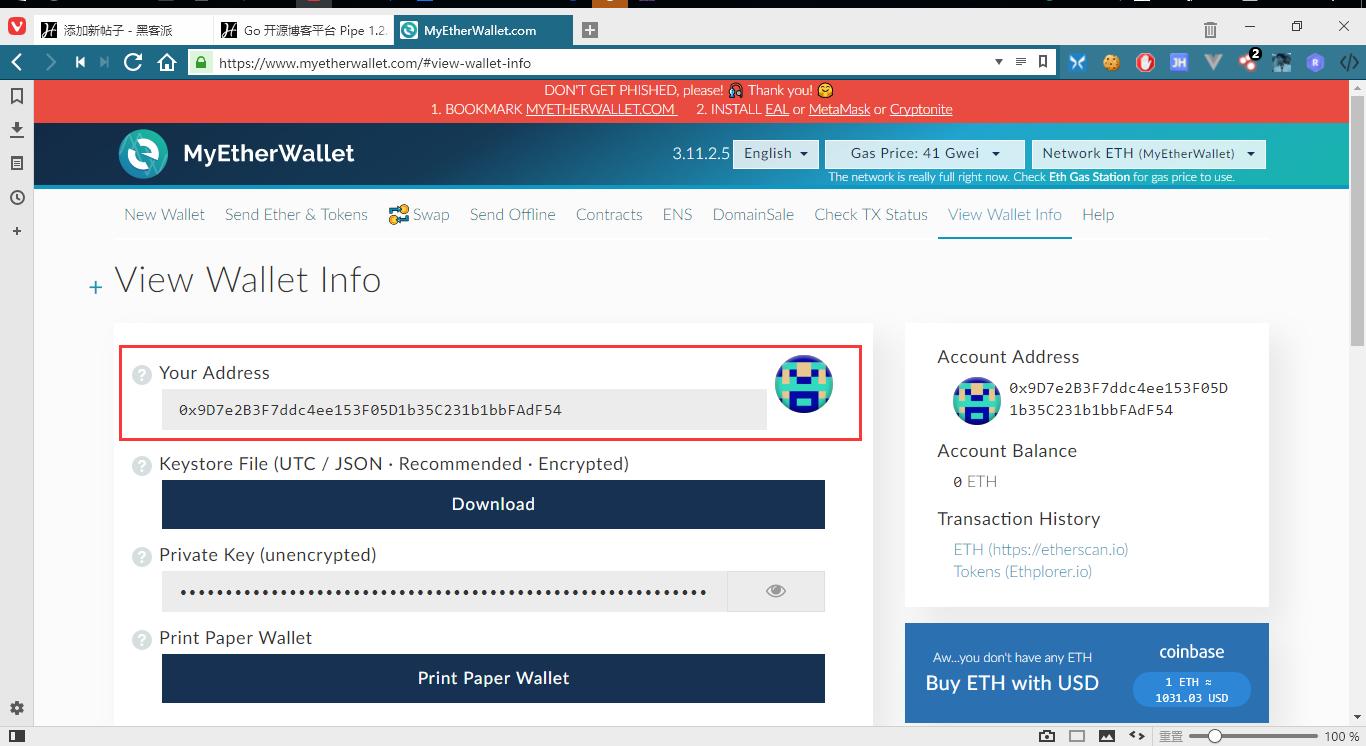Switch to the Go 开源博客平台 Pipe tab

click(303, 30)
